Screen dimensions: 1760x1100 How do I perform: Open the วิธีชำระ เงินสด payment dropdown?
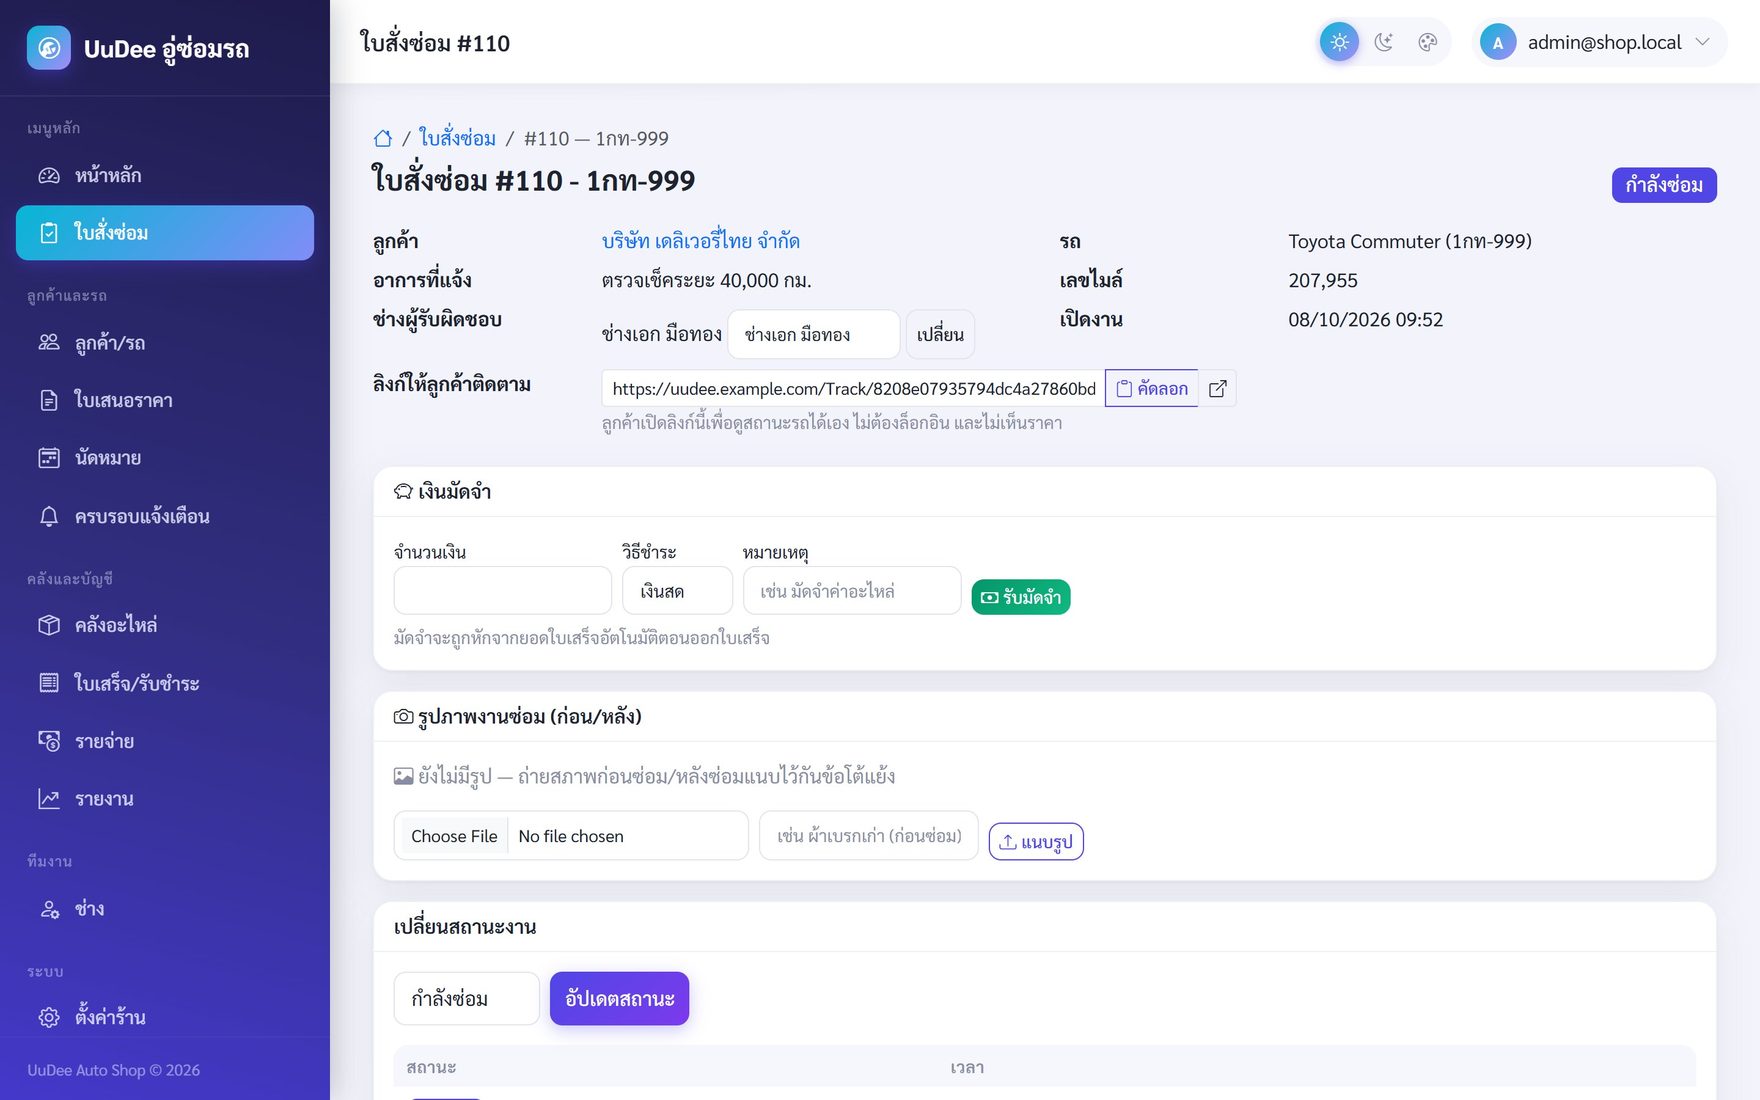click(677, 591)
